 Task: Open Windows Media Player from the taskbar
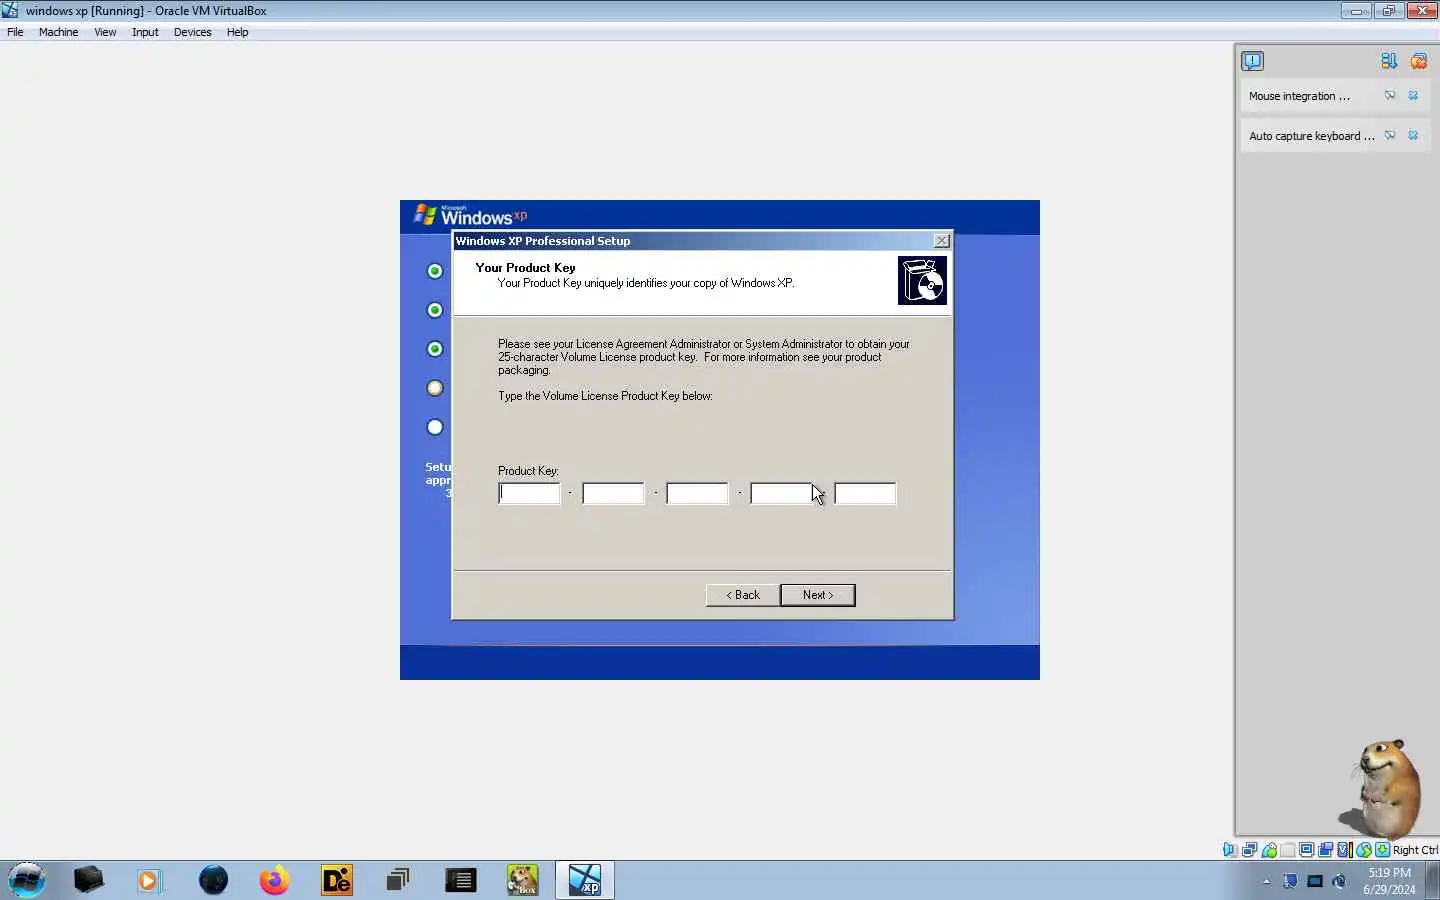pyautogui.click(x=149, y=880)
